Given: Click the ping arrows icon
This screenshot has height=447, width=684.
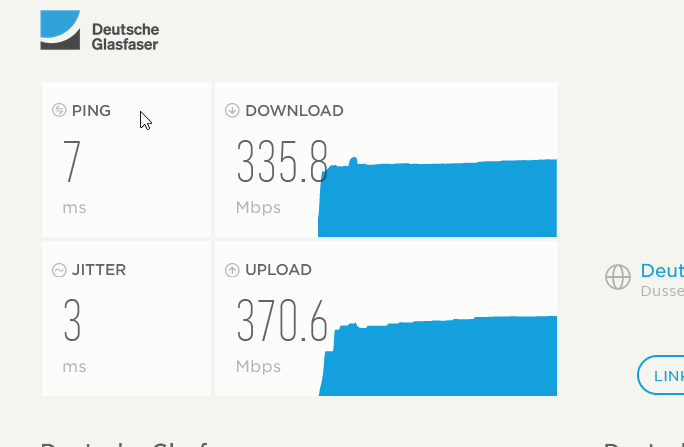Looking at the screenshot, I should (x=59, y=110).
